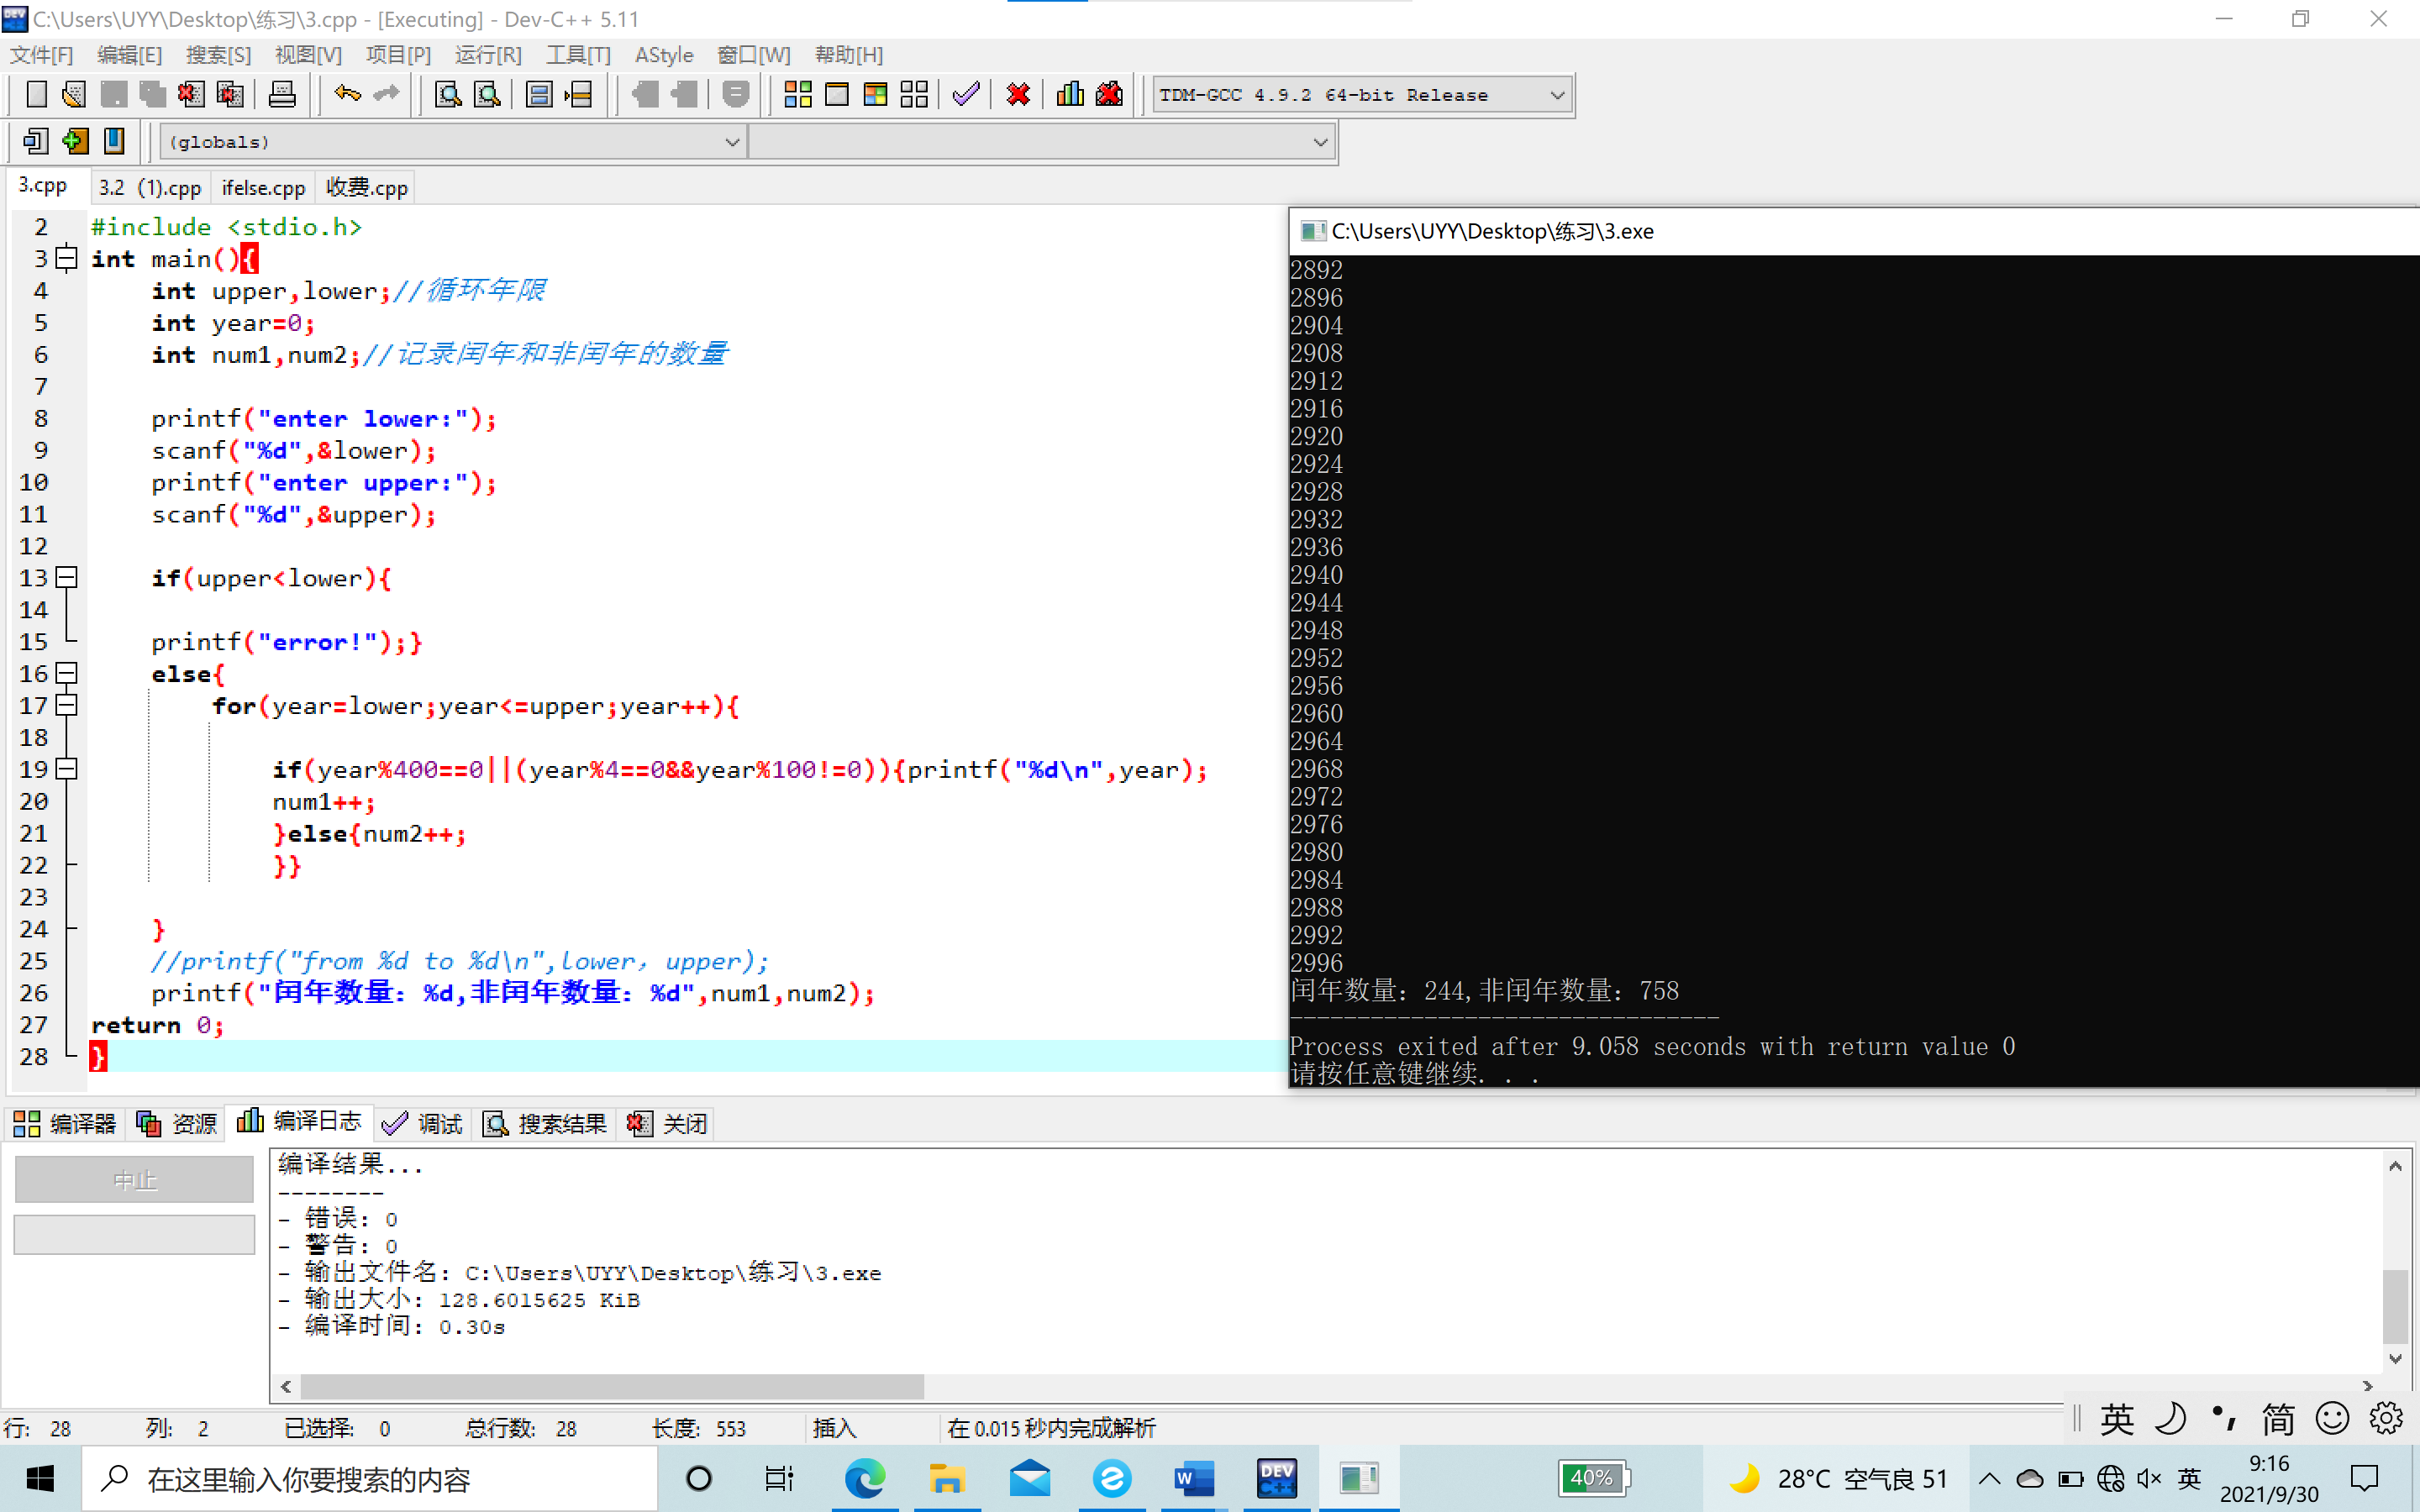Click the Compile four-colored-squares icon
2420x1512 pixels.
[798, 95]
